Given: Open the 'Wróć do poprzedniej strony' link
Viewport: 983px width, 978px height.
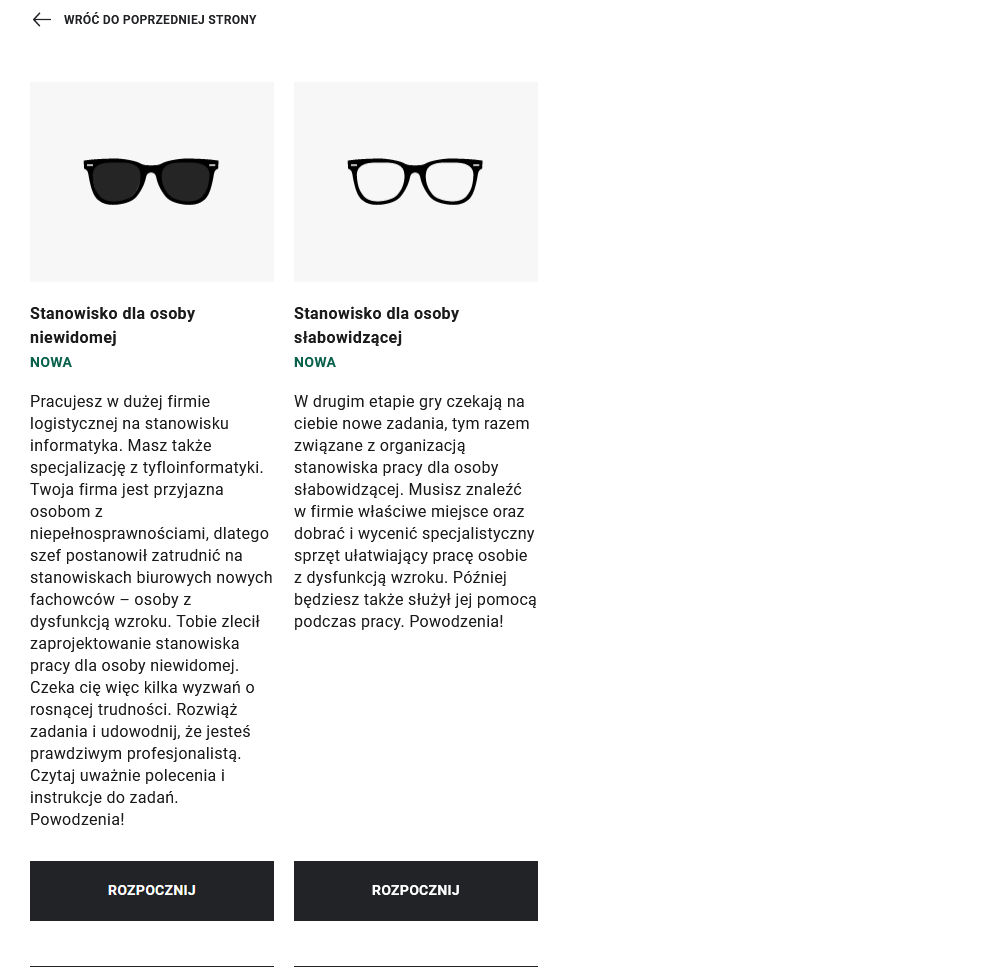Looking at the screenshot, I should click(160, 20).
